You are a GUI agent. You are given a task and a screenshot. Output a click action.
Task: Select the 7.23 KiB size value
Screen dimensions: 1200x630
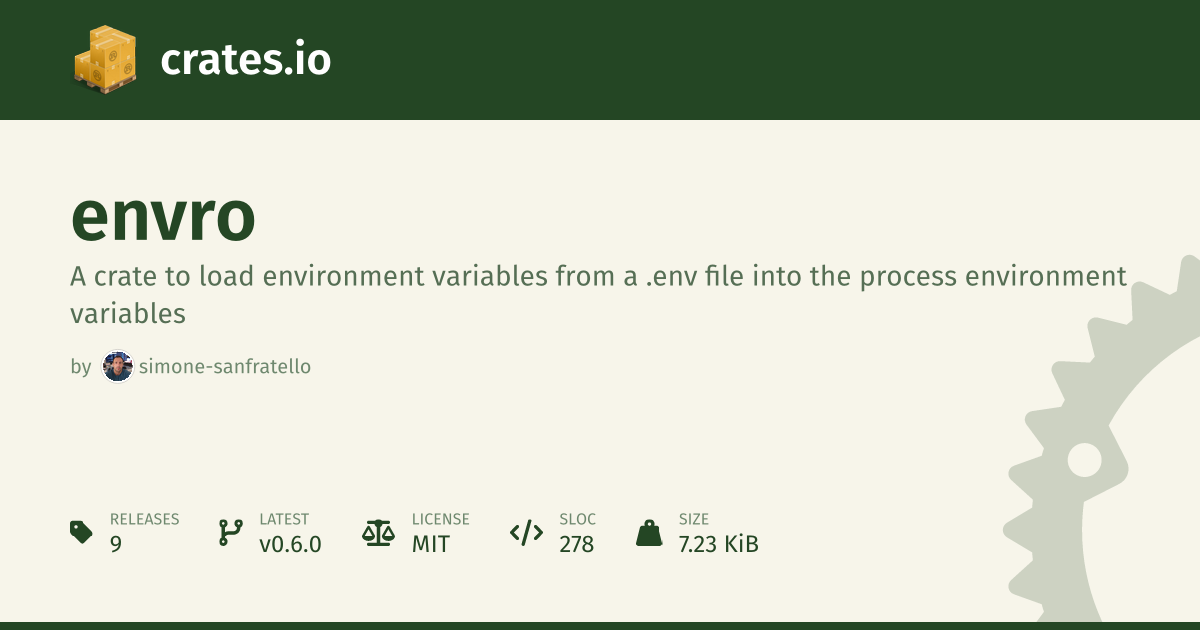718,544
